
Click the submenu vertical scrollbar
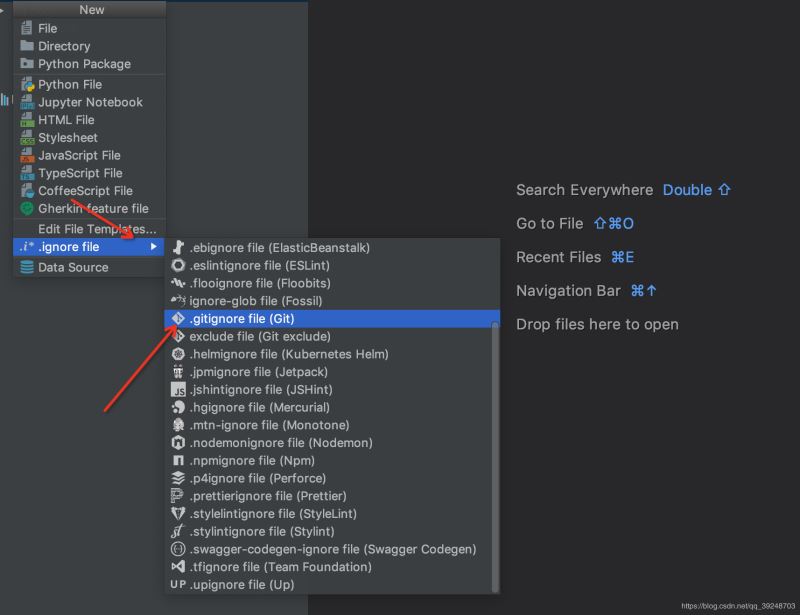[x=495, y=450]
